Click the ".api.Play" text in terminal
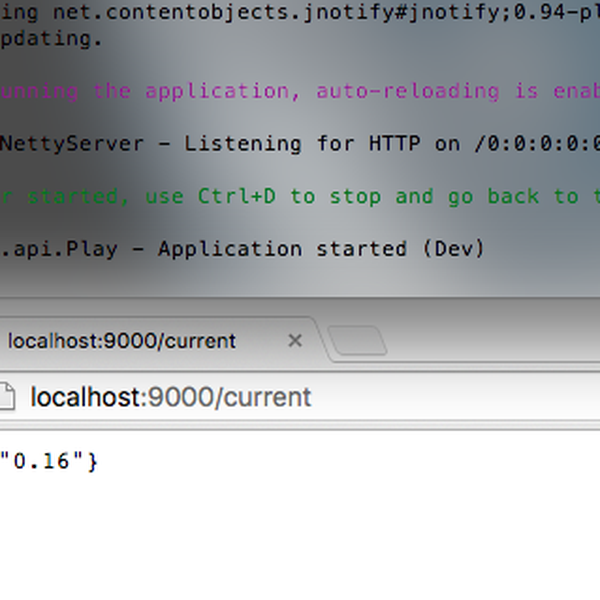 tap(70, 248)
